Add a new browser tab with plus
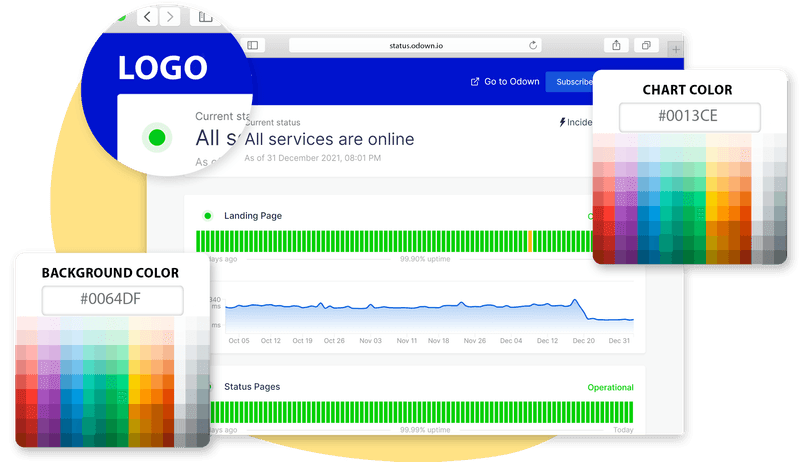Screen dimensions: 800x462 click(676, 49)
